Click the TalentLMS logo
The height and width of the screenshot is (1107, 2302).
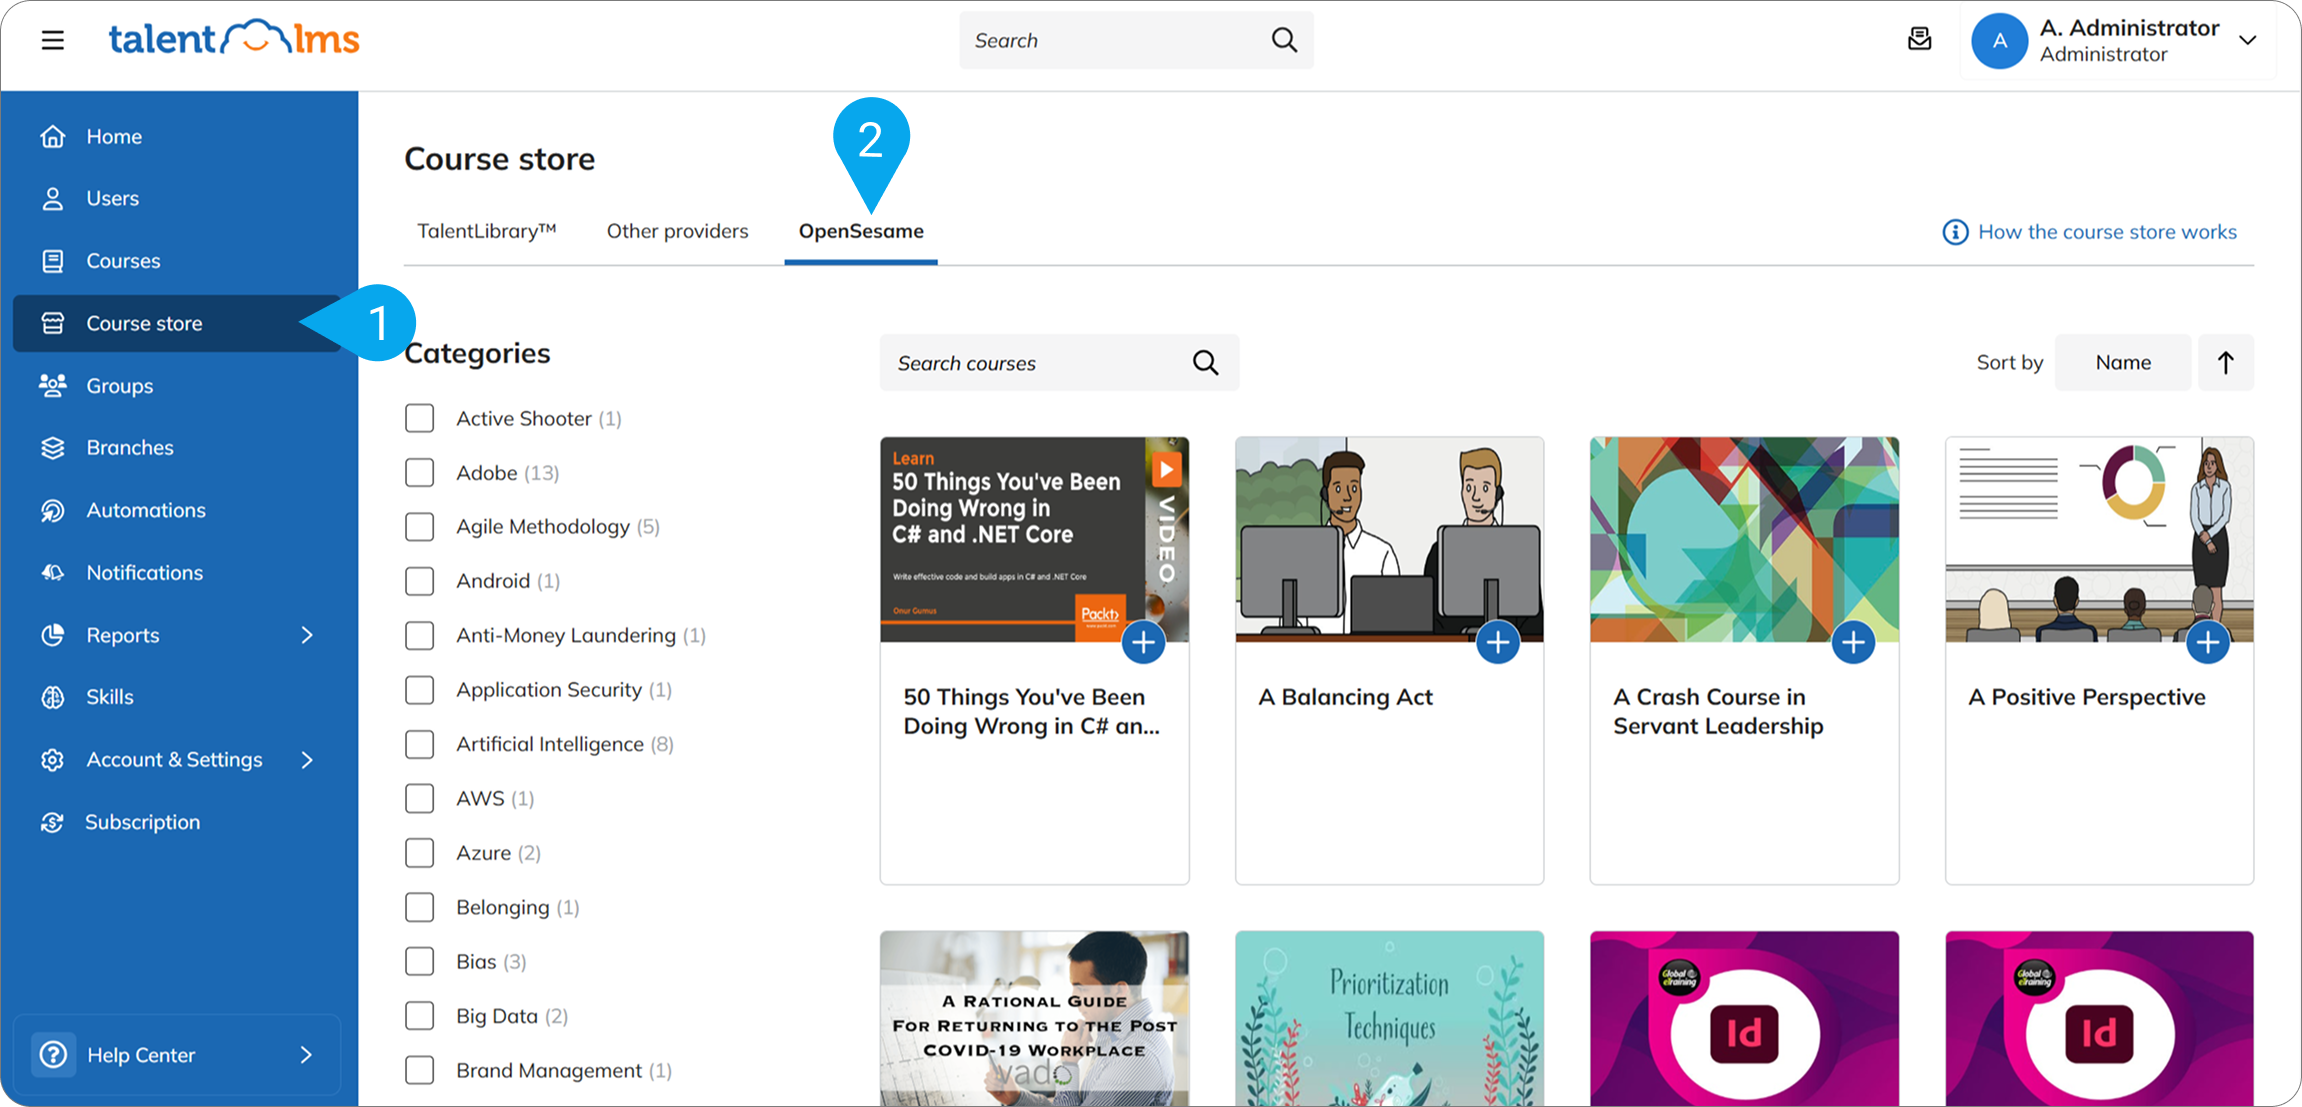pyautogui.click(x=234, y=39)
